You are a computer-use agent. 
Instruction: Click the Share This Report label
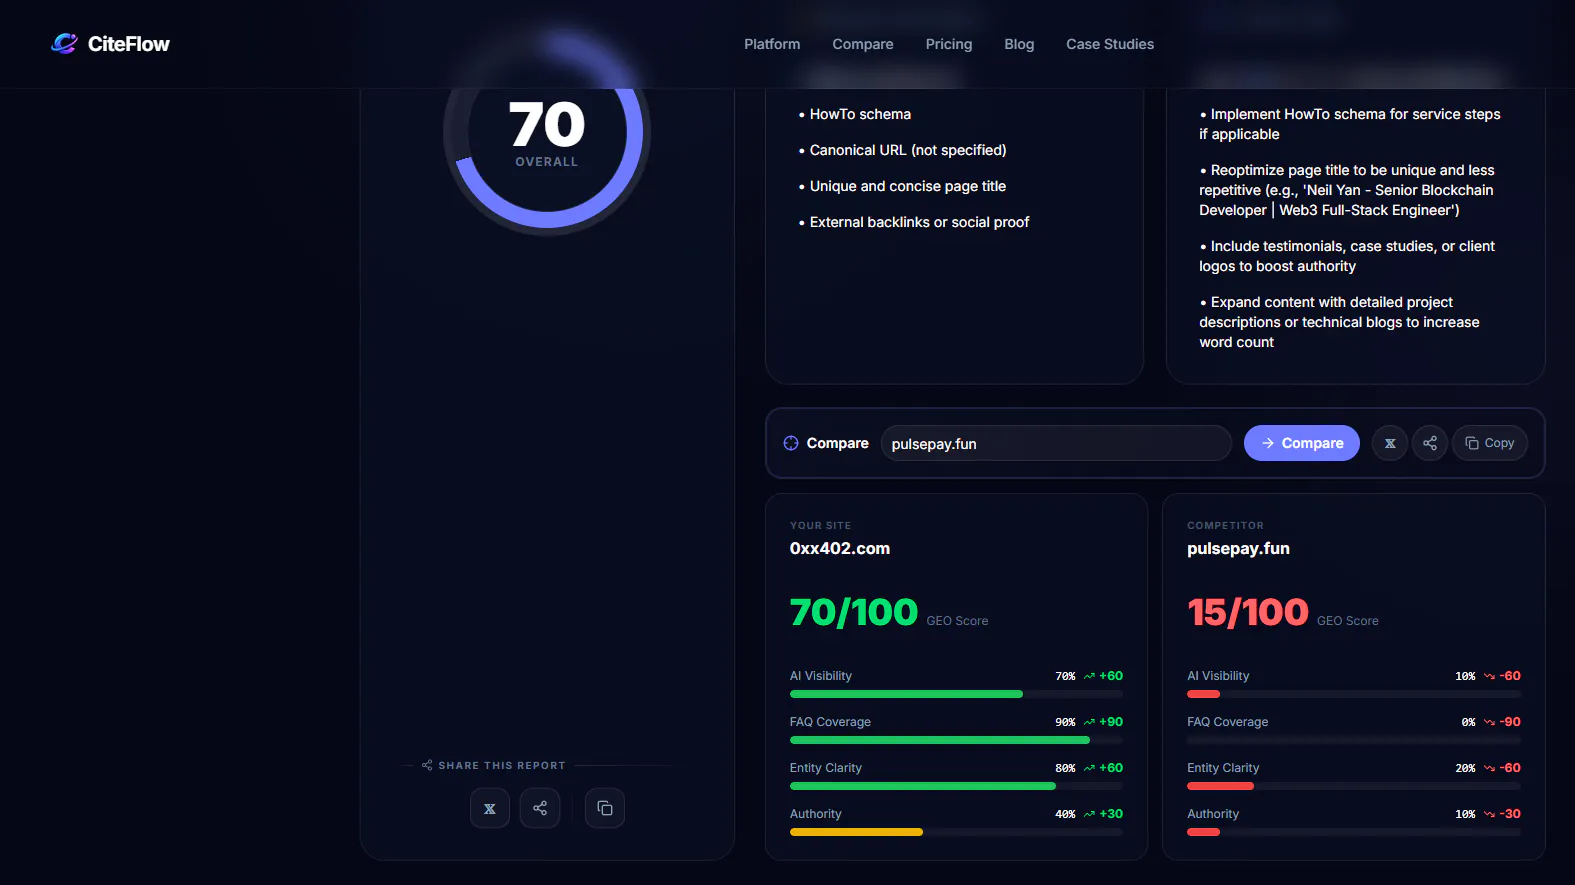[x=502, y=766]
